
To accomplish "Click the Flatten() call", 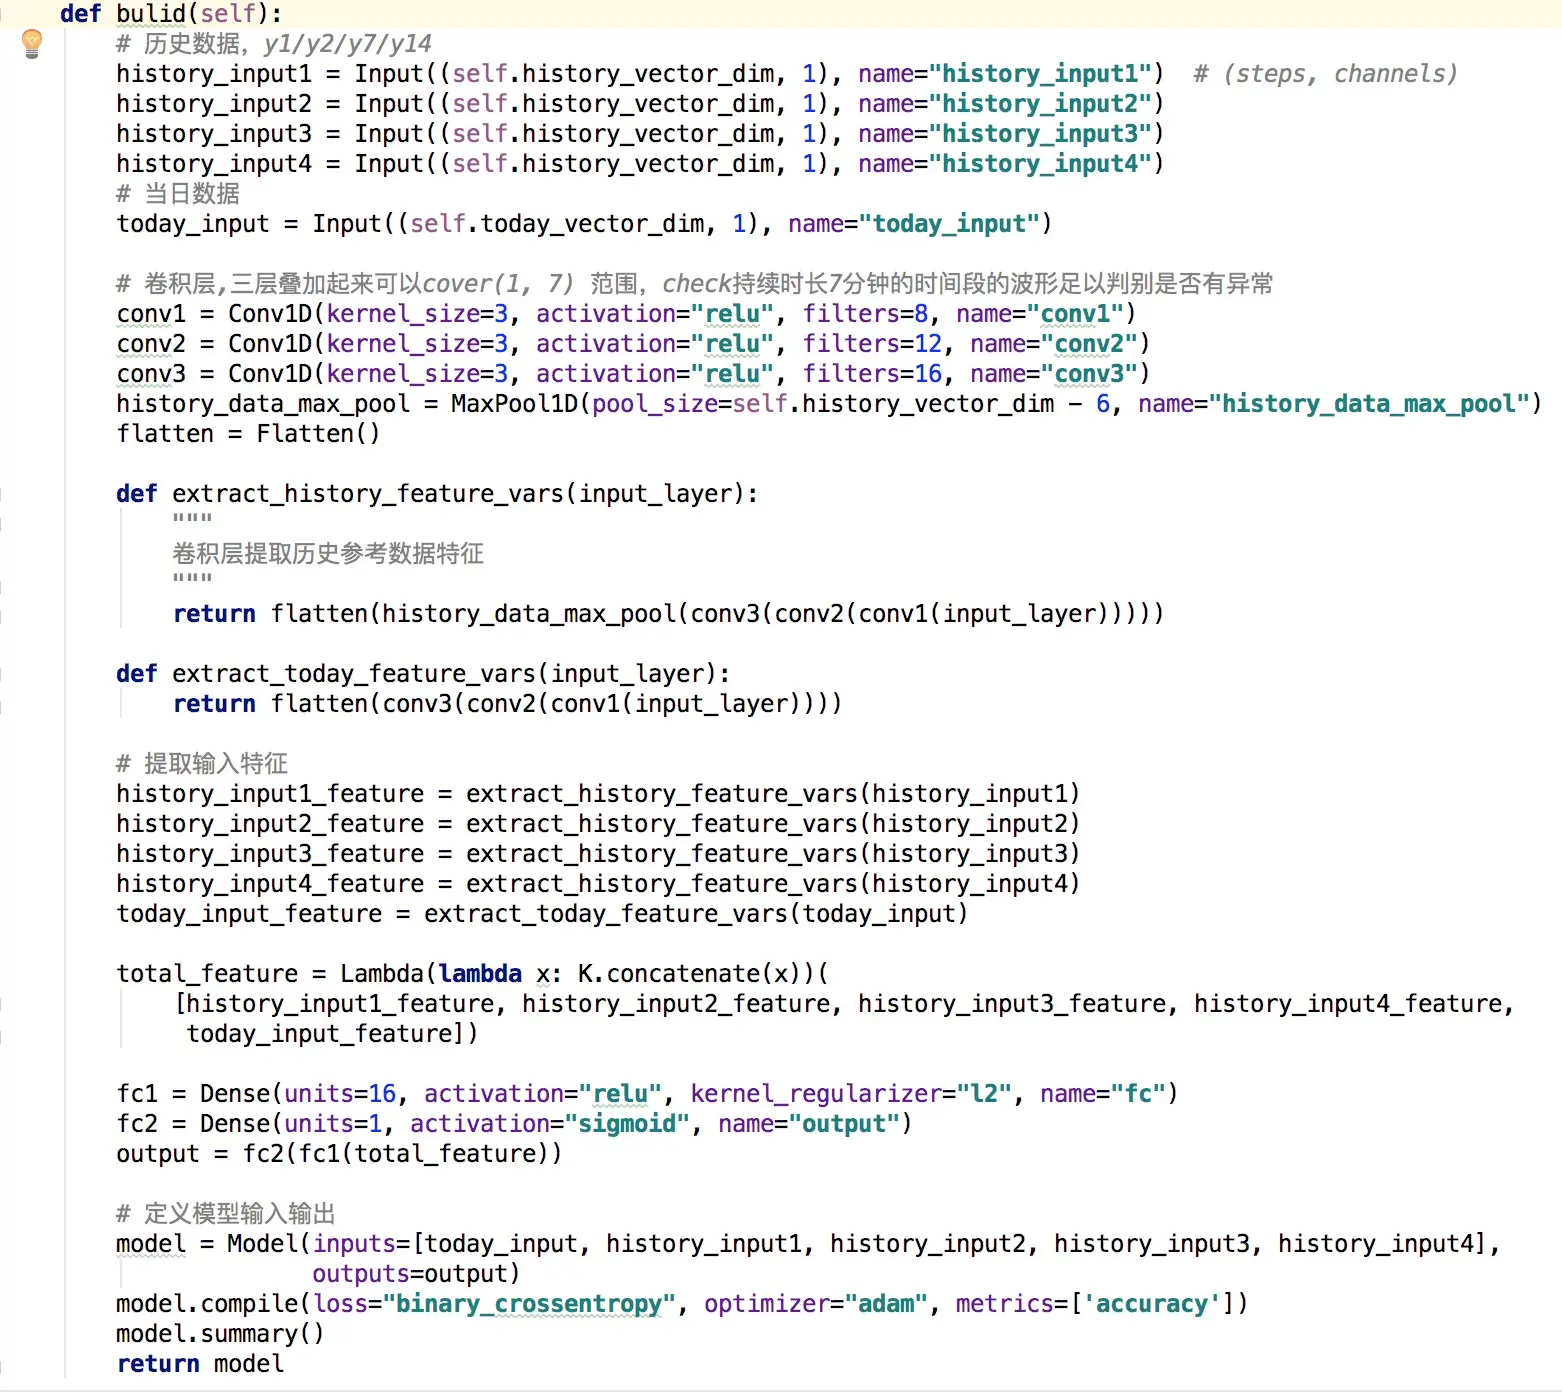I will tap(318, 434).
